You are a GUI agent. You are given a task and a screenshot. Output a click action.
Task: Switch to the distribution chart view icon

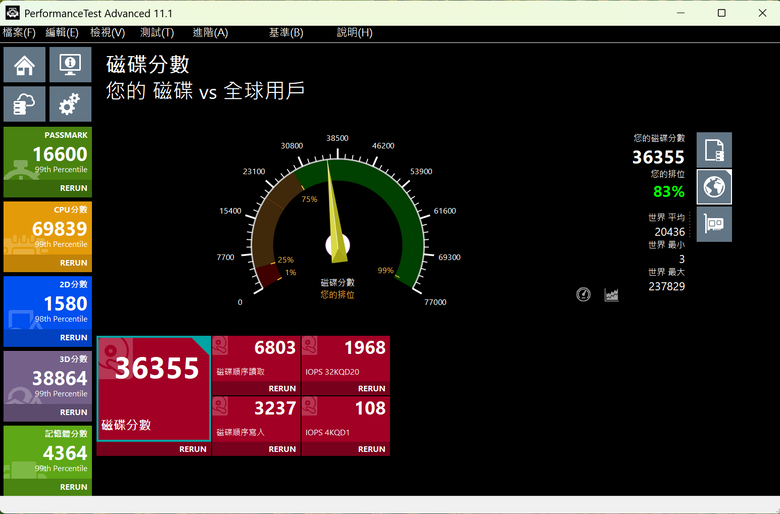click(x=611, y=295)
